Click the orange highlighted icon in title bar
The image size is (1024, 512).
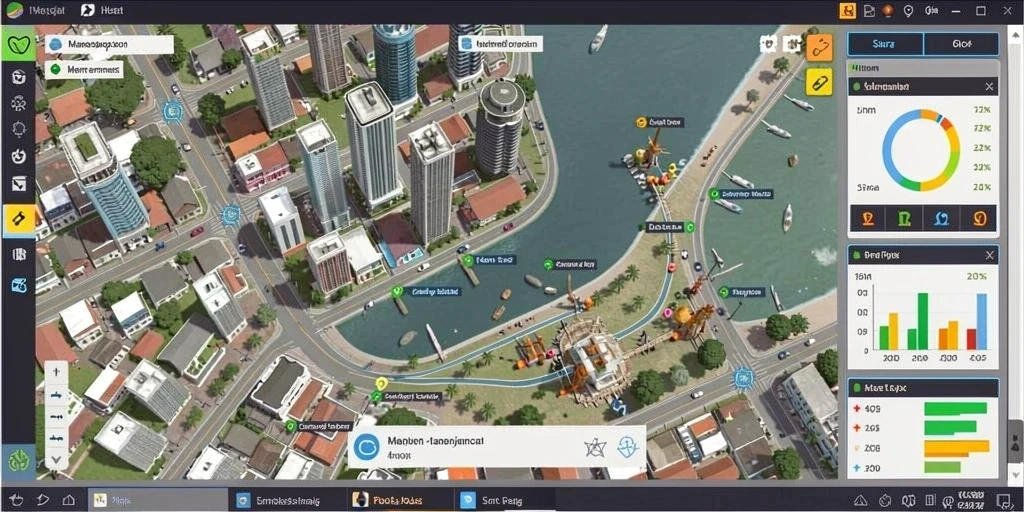(847, 10)
